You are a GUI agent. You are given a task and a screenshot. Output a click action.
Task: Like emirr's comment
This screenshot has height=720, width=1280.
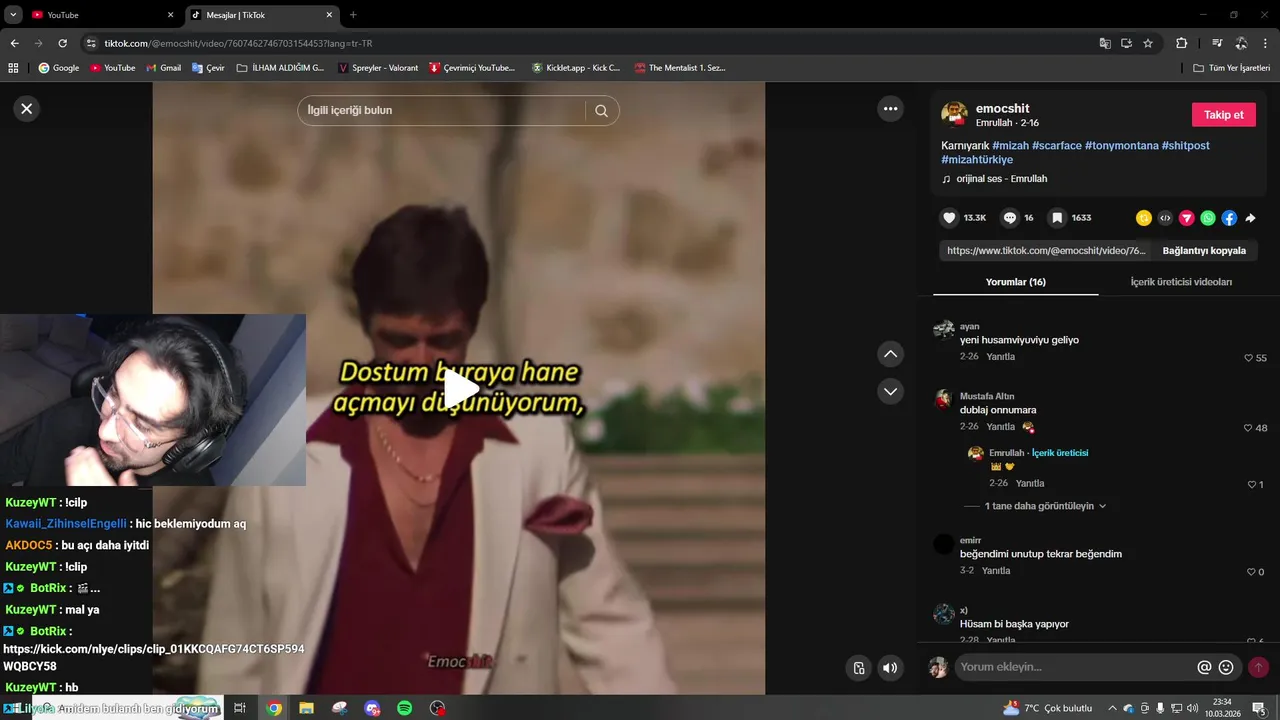coord(1251,572)
